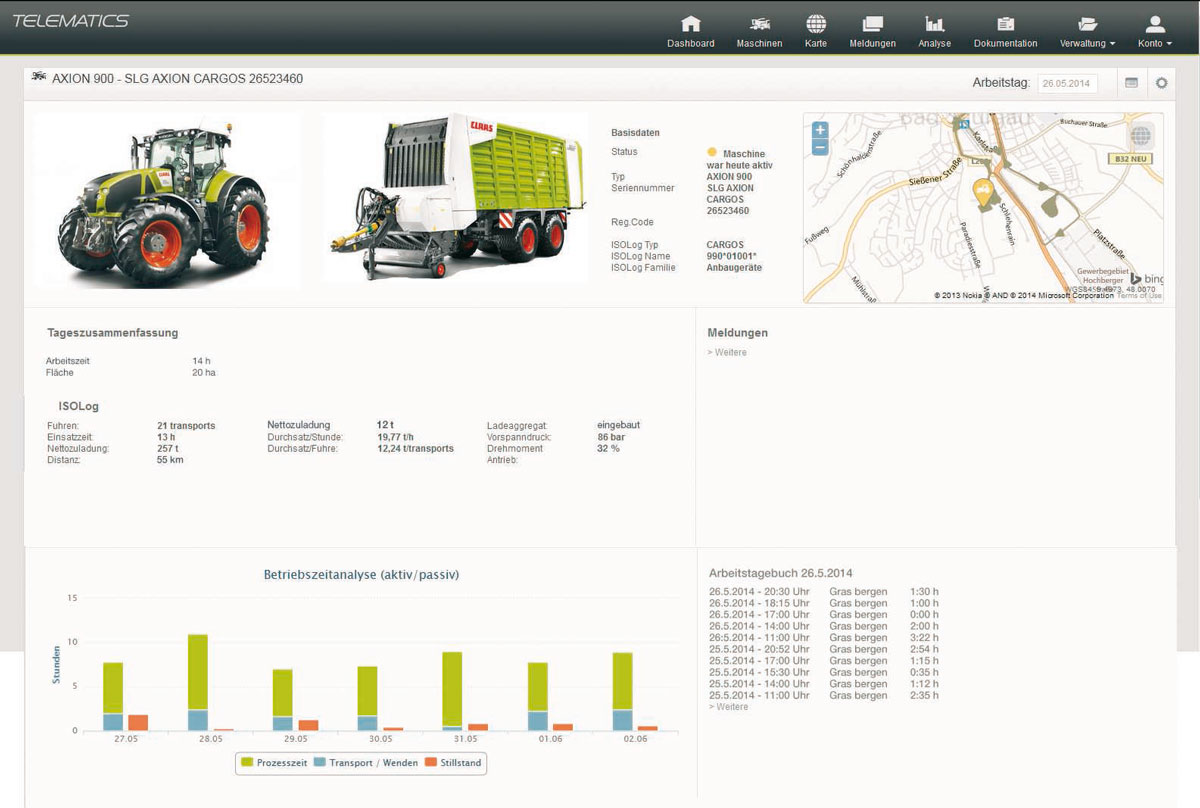Open Weitere link under Arbeitstagebuch
The height and width of the screenshot is (808, 1200).
[728, 707]
